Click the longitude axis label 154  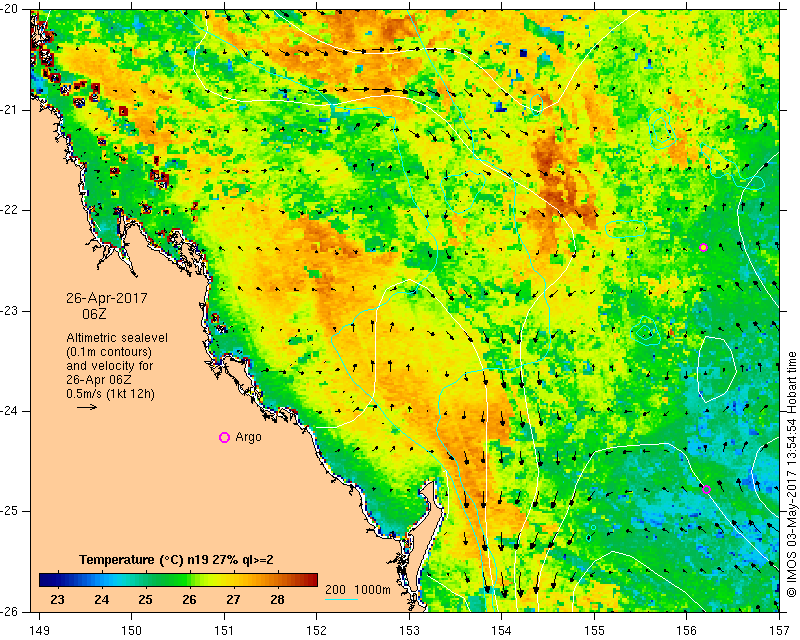point(502,631)
